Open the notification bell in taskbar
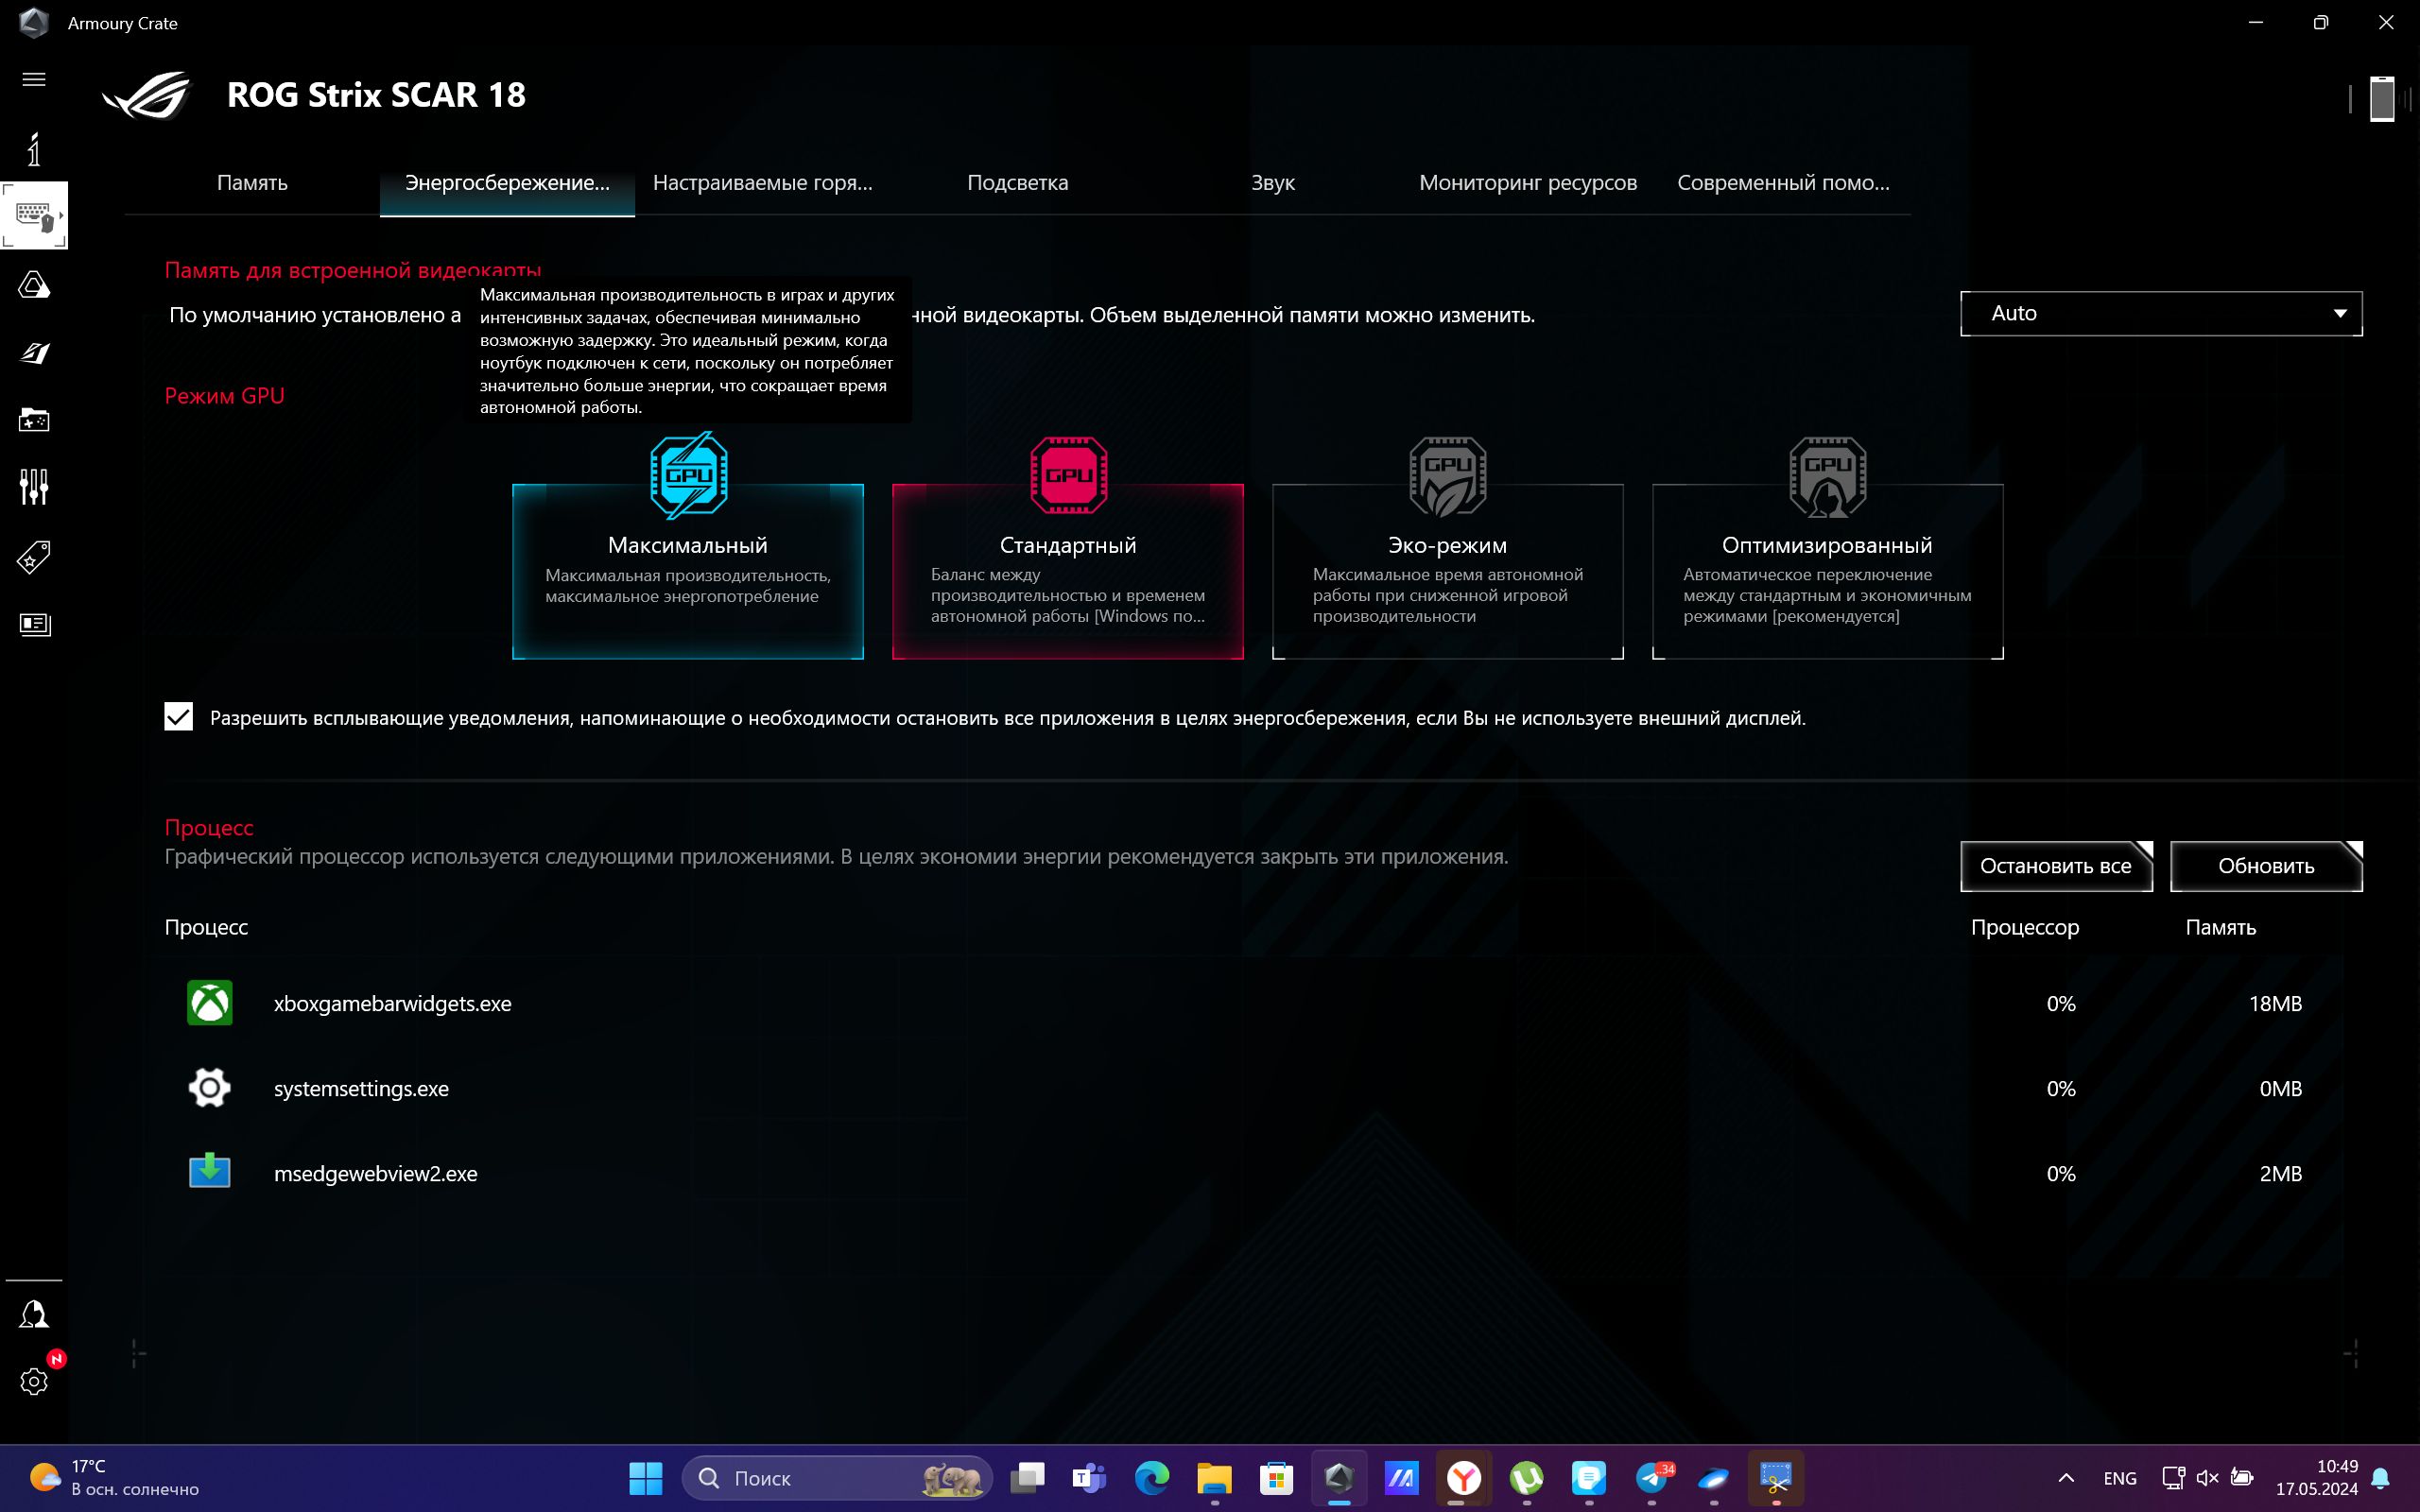The image size is (2420, 1512). click(x=2381, y=1477)
